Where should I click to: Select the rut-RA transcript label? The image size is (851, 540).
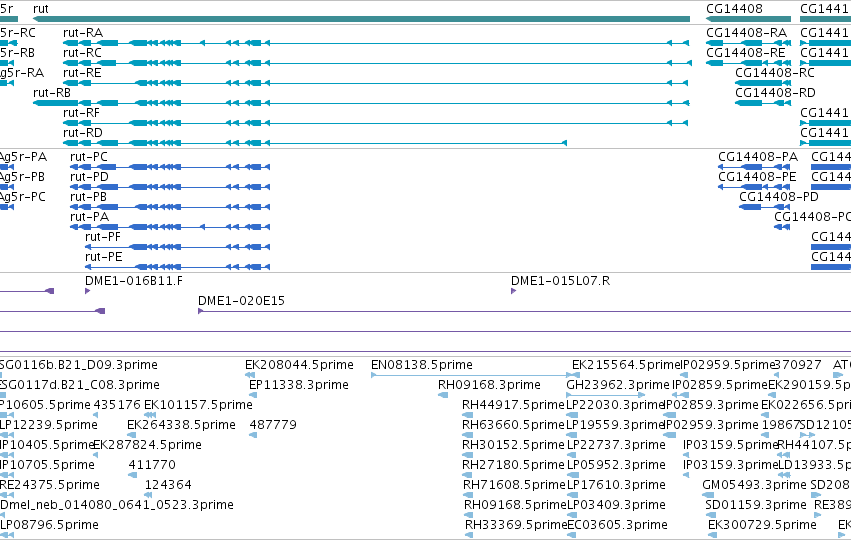tap(82, 33)
